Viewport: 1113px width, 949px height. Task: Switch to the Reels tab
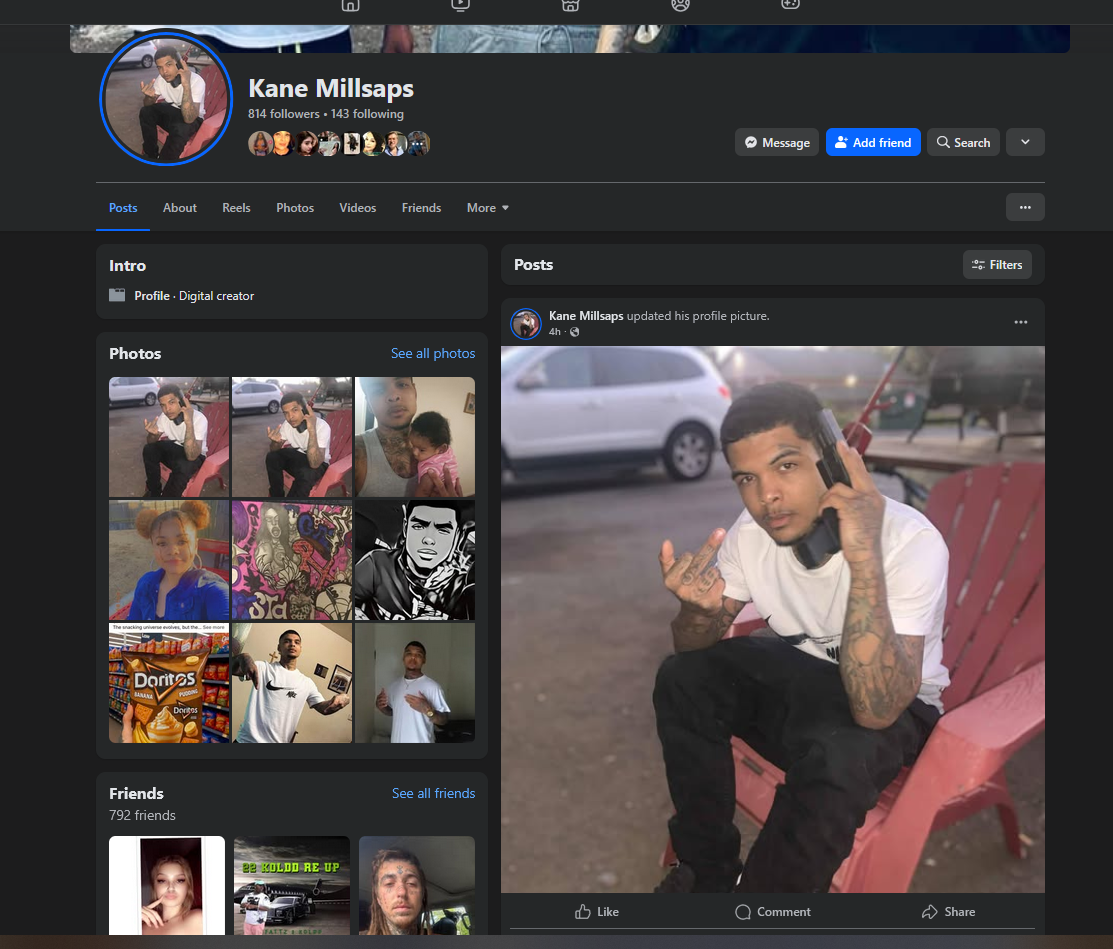coord(236,208)
